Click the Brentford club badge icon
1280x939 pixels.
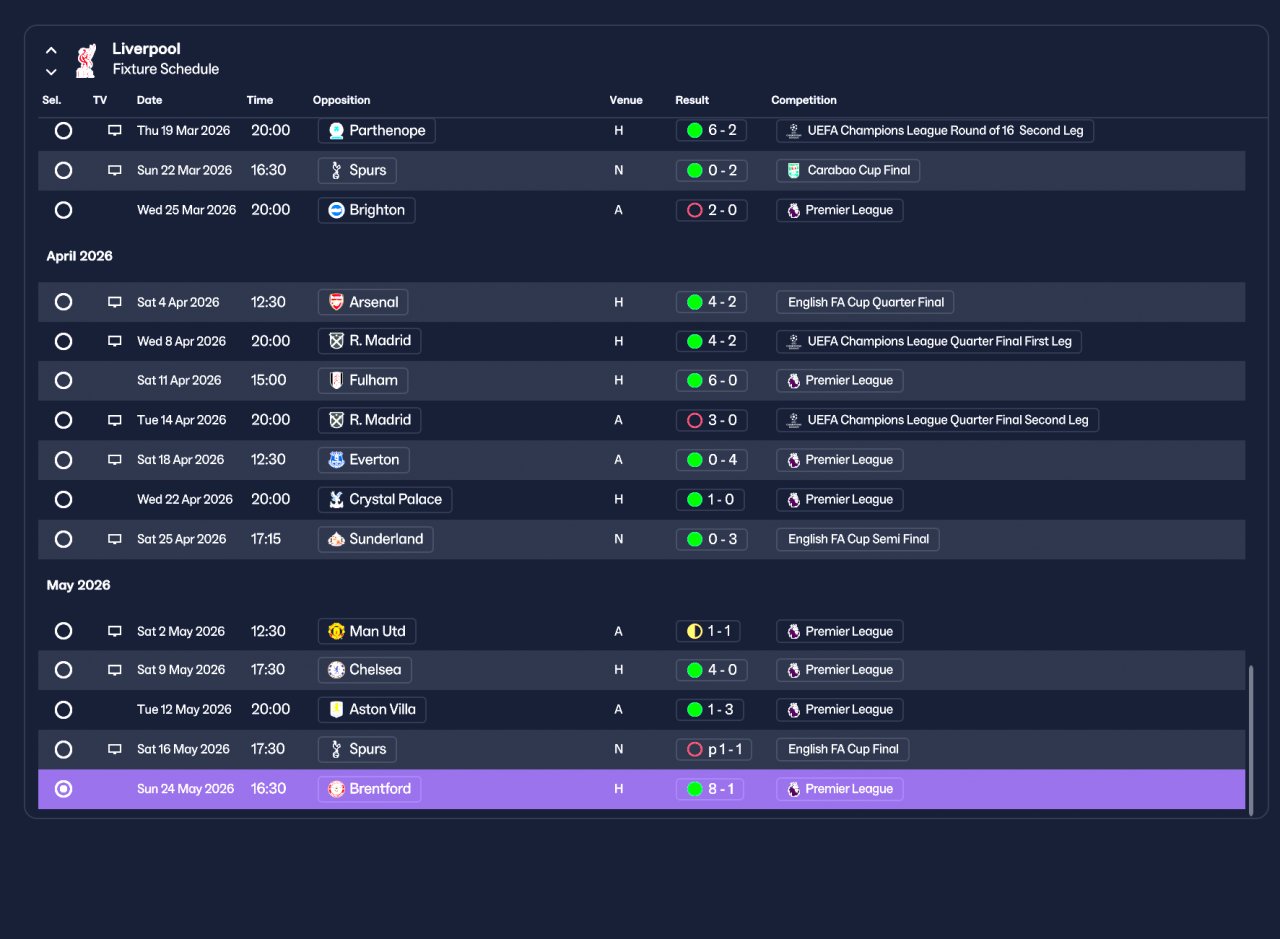(336, 789)
